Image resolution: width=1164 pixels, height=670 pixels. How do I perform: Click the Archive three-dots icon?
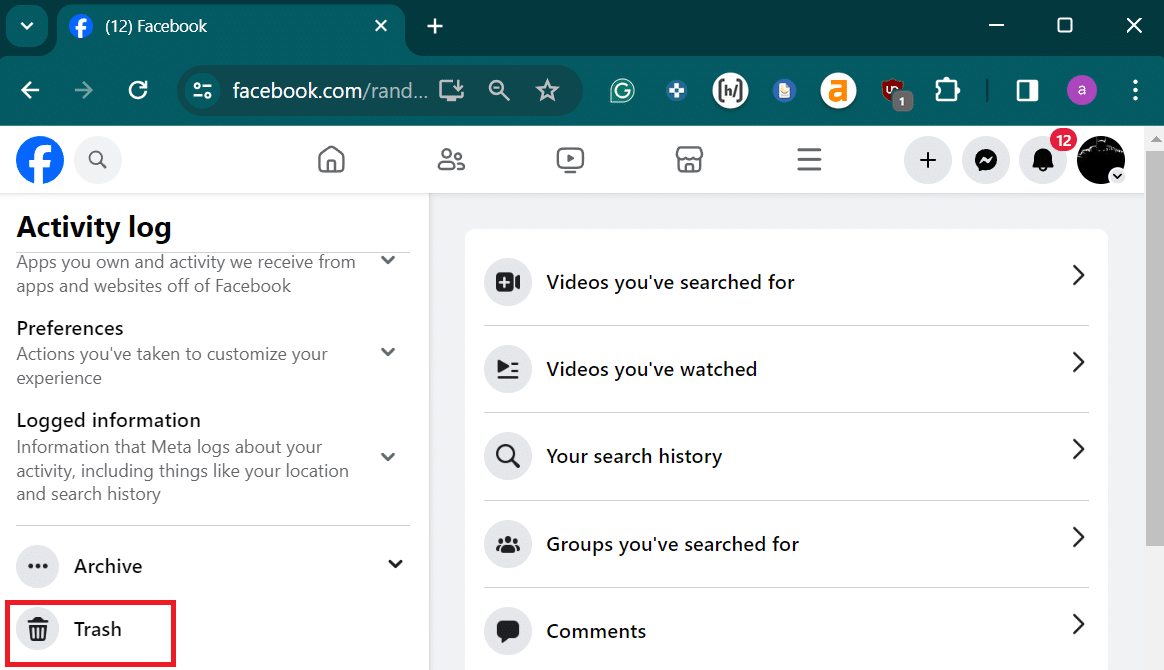click(38, 566)
